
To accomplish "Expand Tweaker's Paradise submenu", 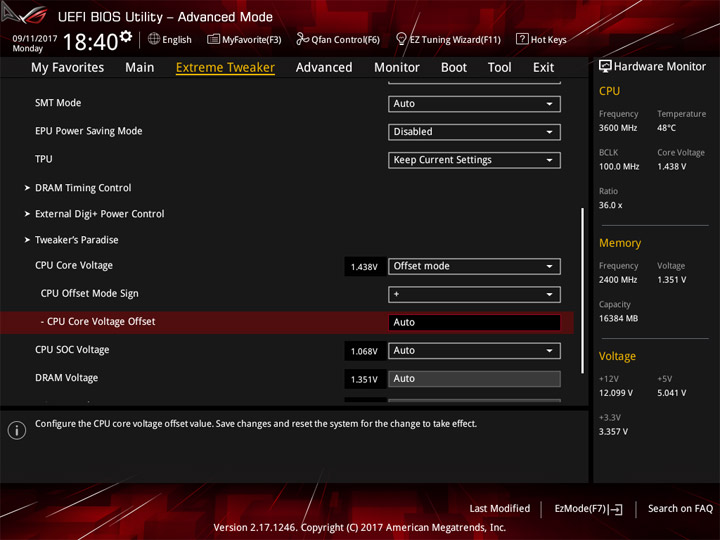I will [72, 240].
